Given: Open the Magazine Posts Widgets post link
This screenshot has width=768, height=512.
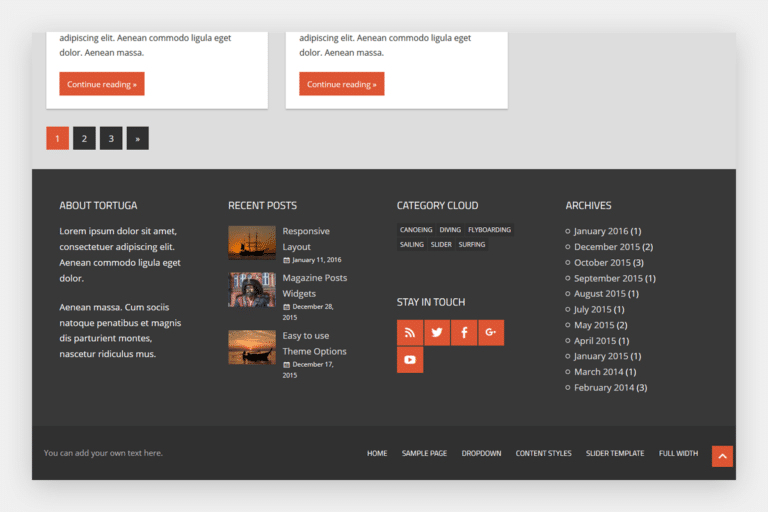Looking at the screenshot, I should (x=314, y=285).
